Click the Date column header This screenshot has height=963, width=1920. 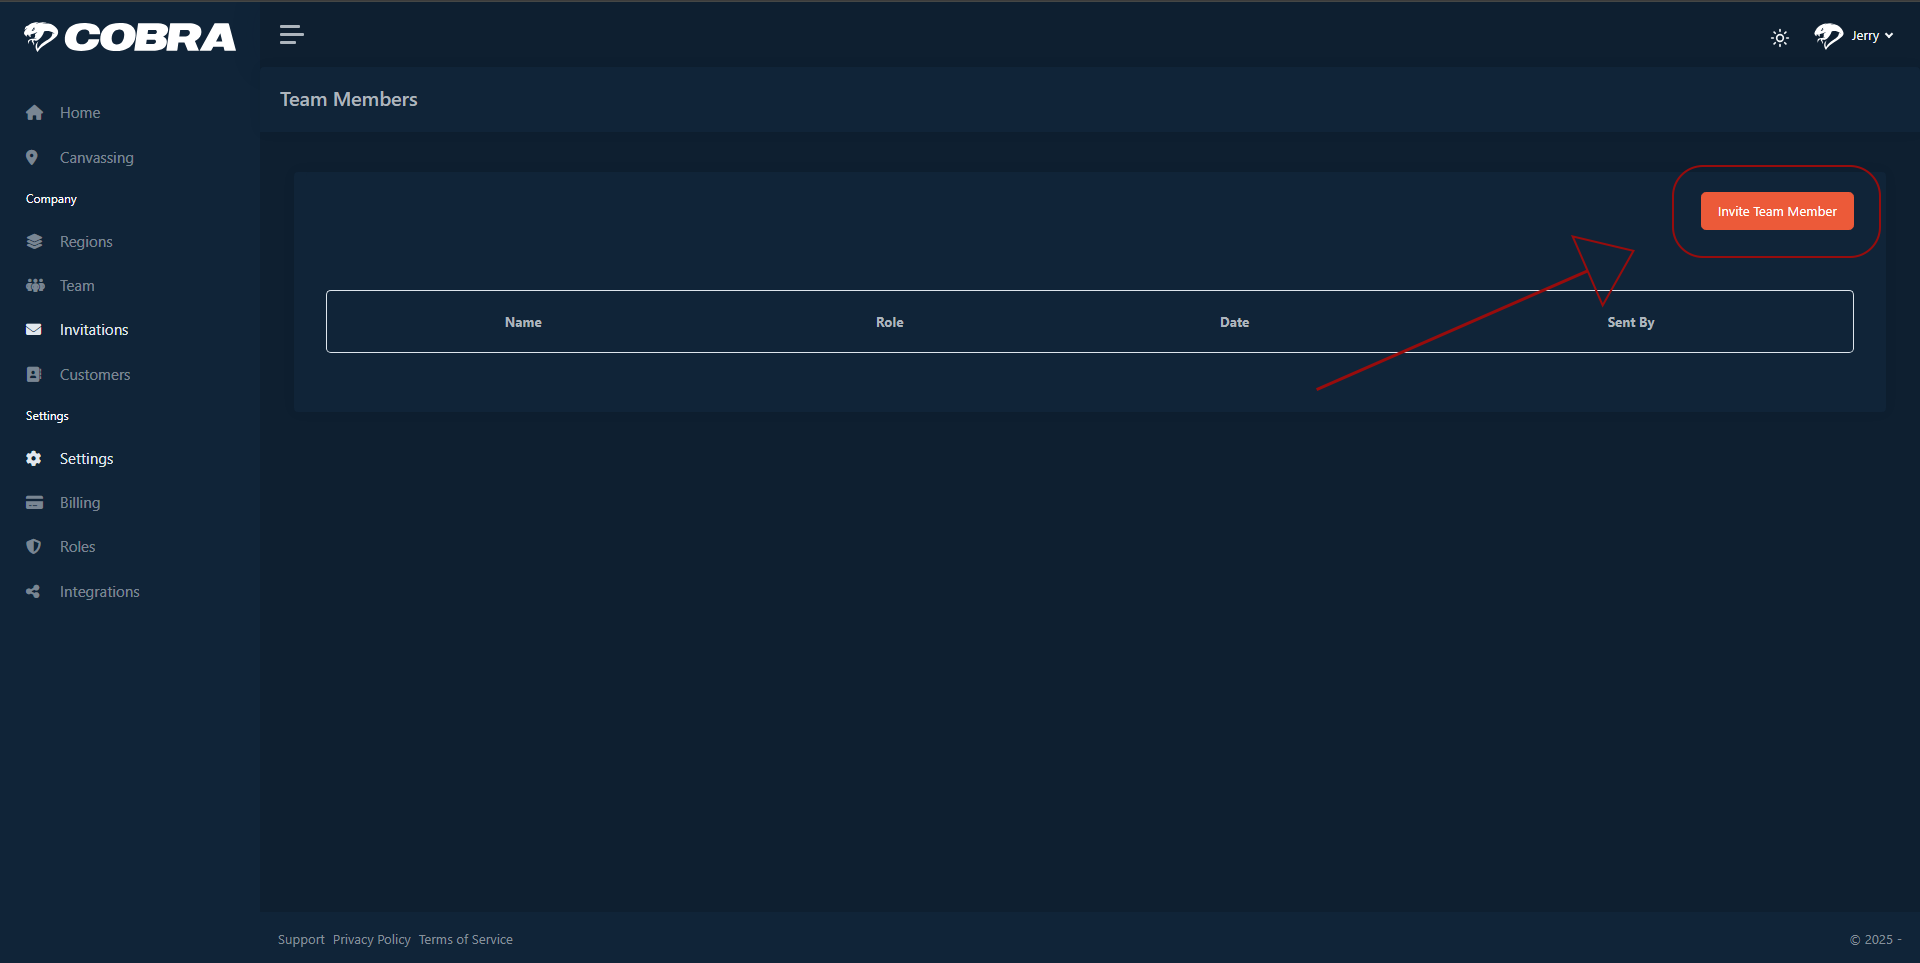(1234, 322)
